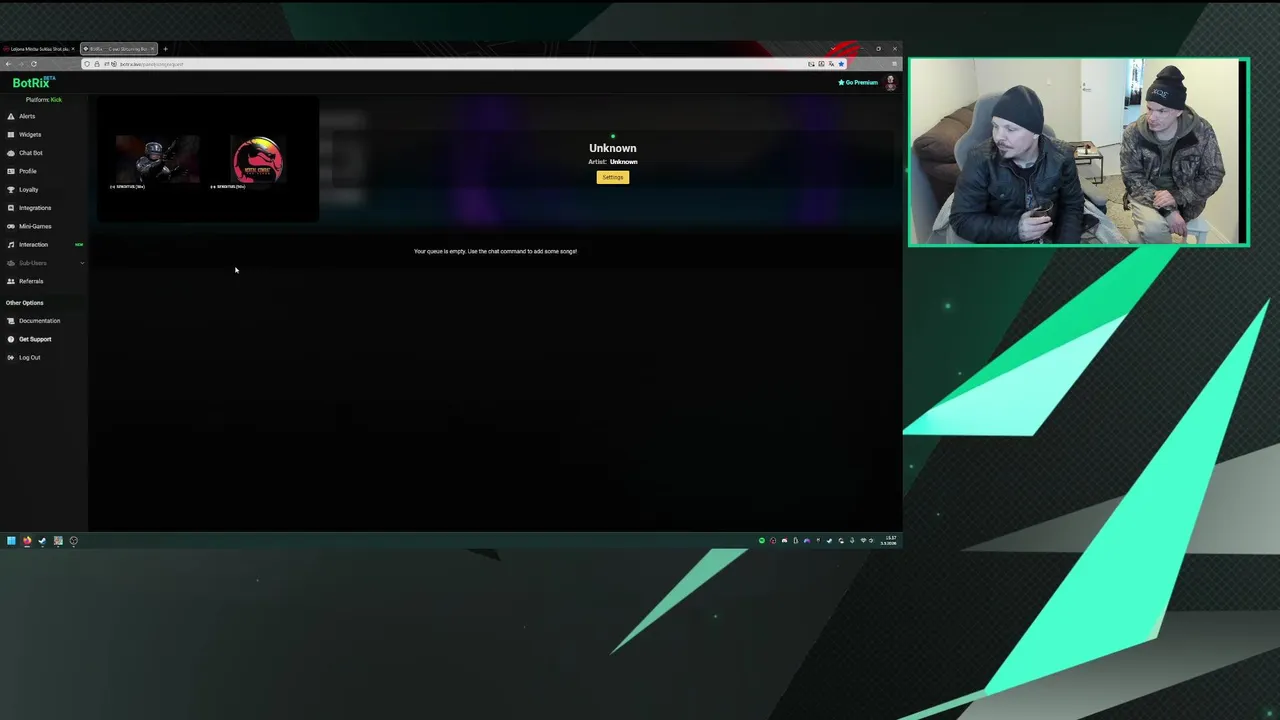
Task: Open the Mini-Games menu entry
Action: click(x=35, y=226)
